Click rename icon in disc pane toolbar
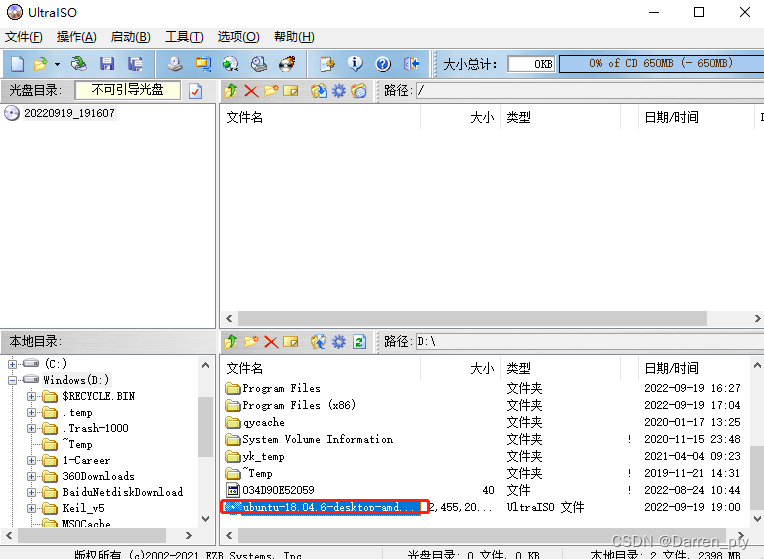764x559 pixels. (290, 91)
